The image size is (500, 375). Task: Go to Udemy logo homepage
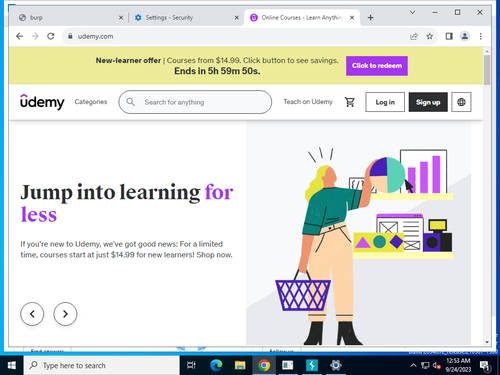pos(42,102)
